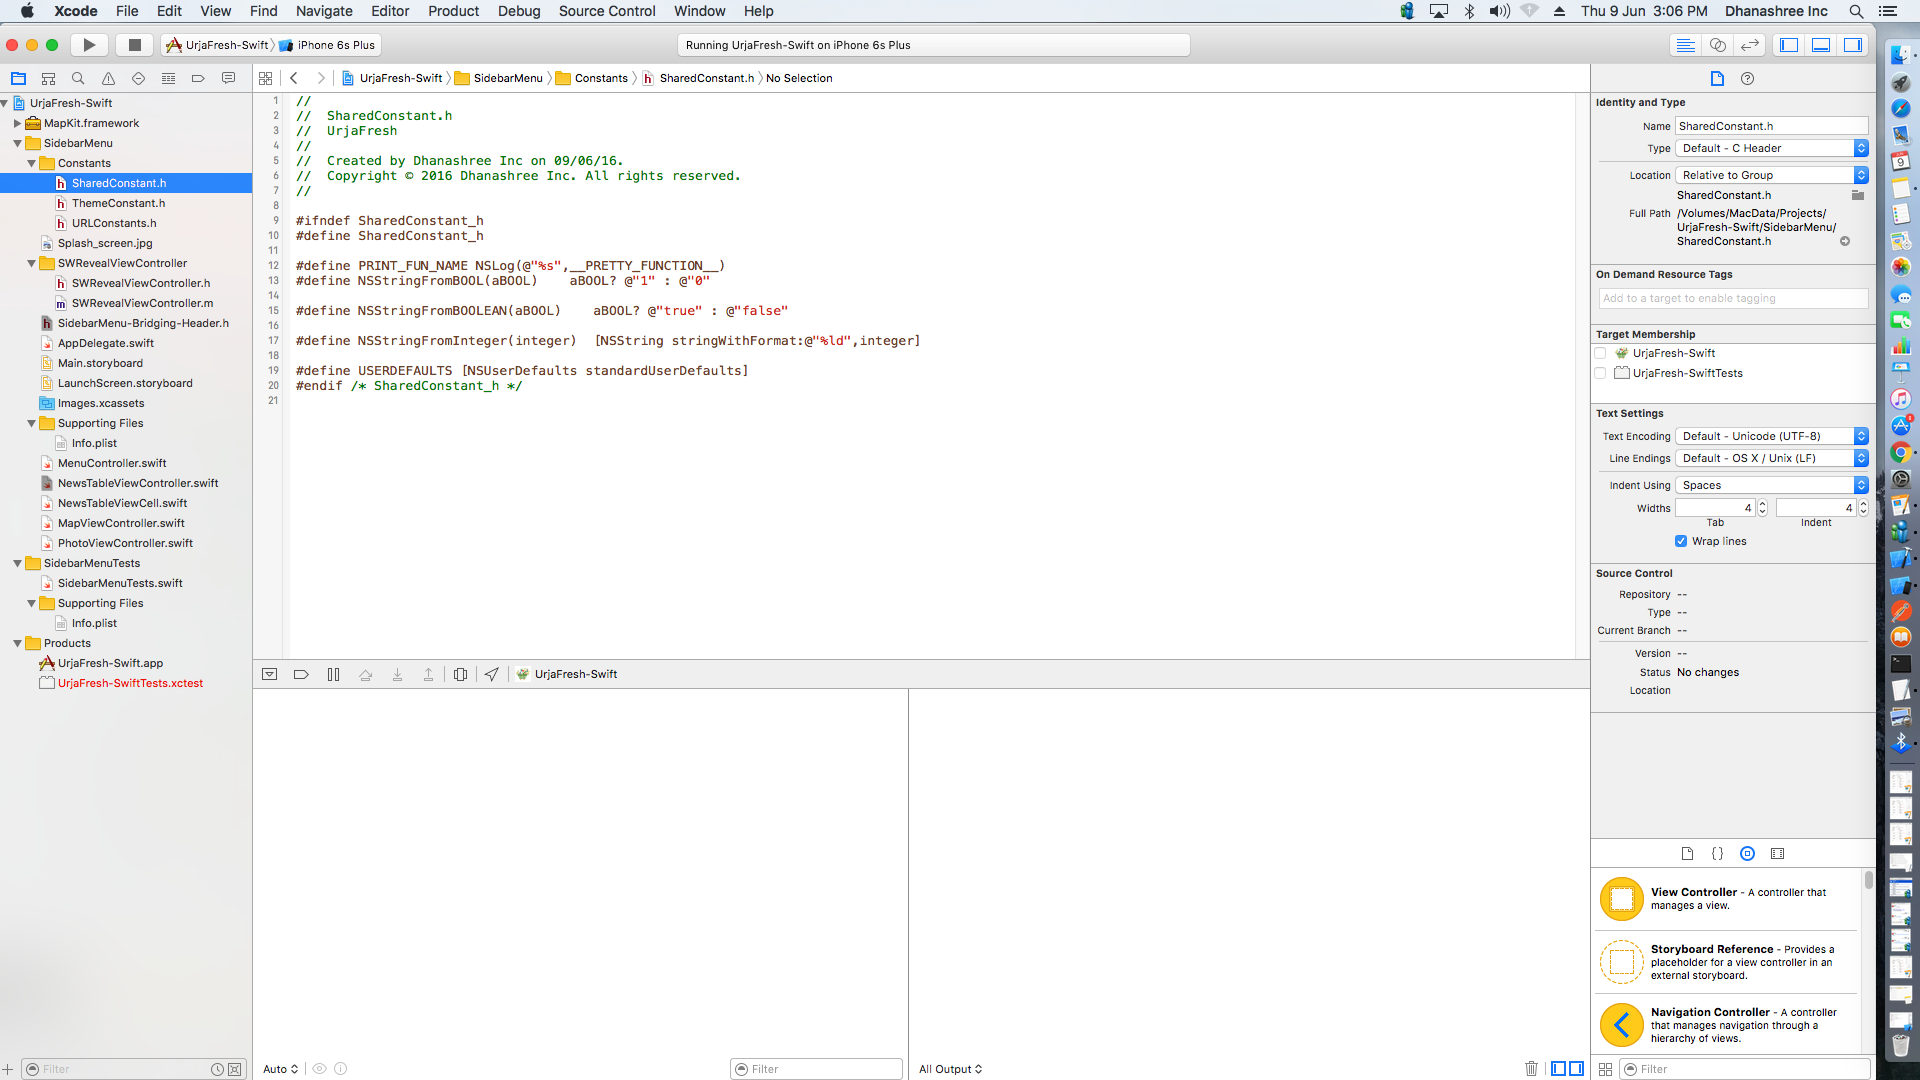Hide the debug area pane
This screenshot has width=1920, height=1080.
click(1821, 45)
